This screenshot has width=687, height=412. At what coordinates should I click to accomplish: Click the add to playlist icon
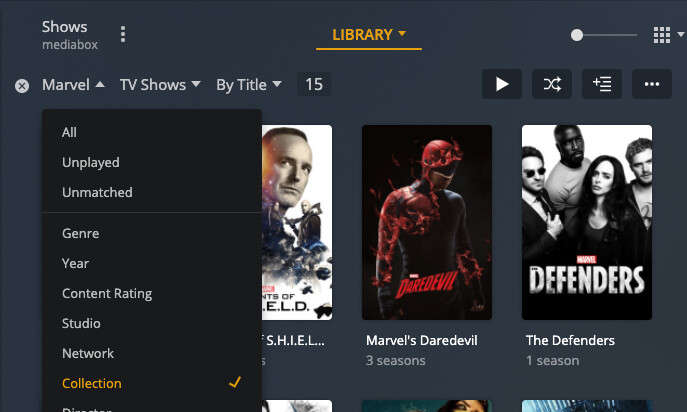click(602, 84)
